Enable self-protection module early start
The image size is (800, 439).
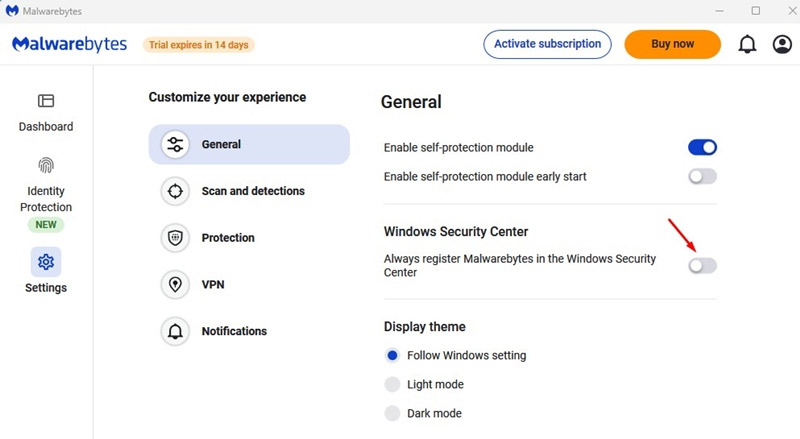(702, 177)
